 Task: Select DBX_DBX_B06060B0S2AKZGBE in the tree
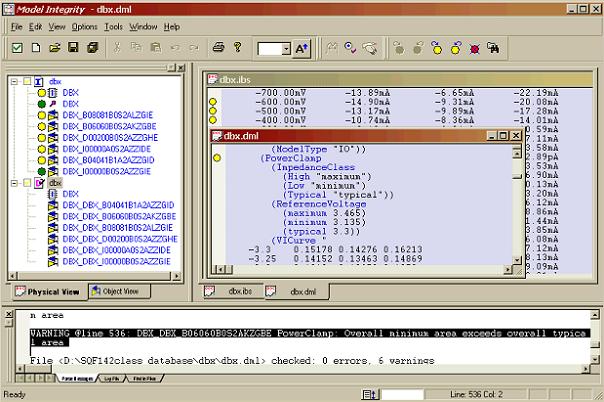[x=119, y=216]
